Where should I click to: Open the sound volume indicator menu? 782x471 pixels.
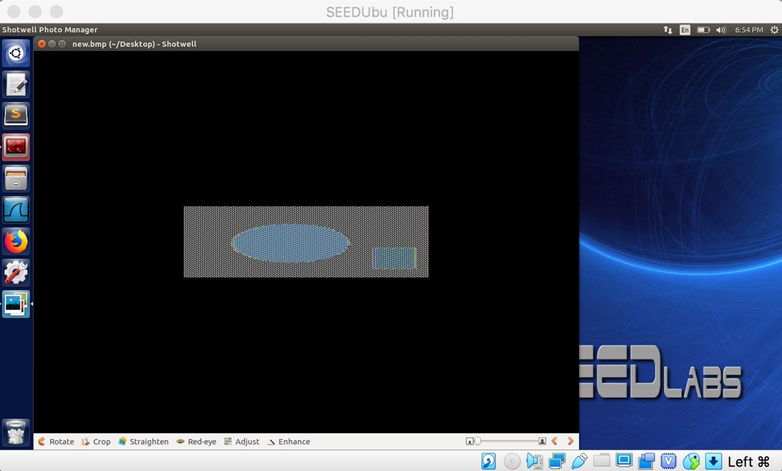tap(721, 30)
